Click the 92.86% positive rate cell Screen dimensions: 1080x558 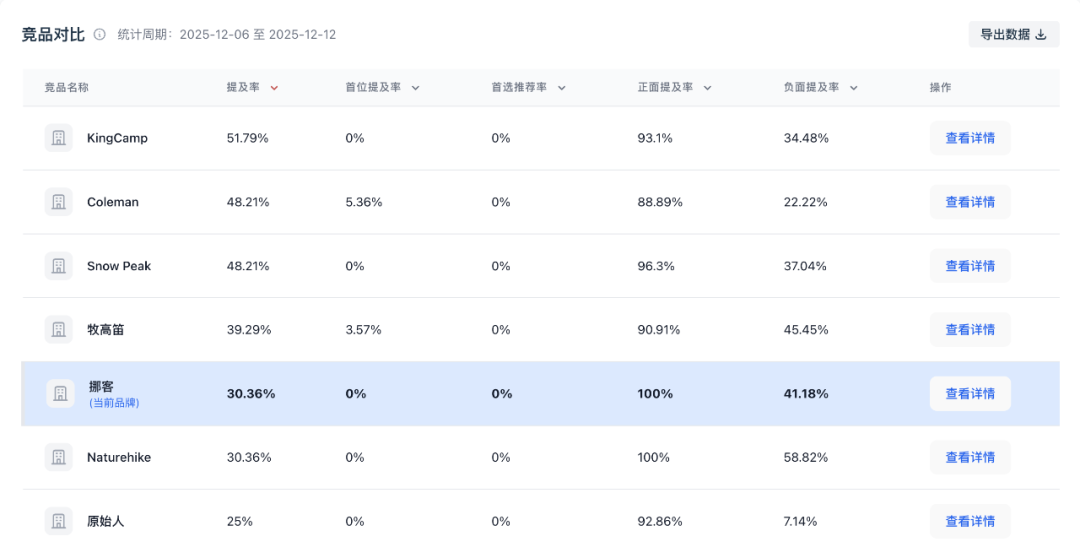tap(660, 521)
